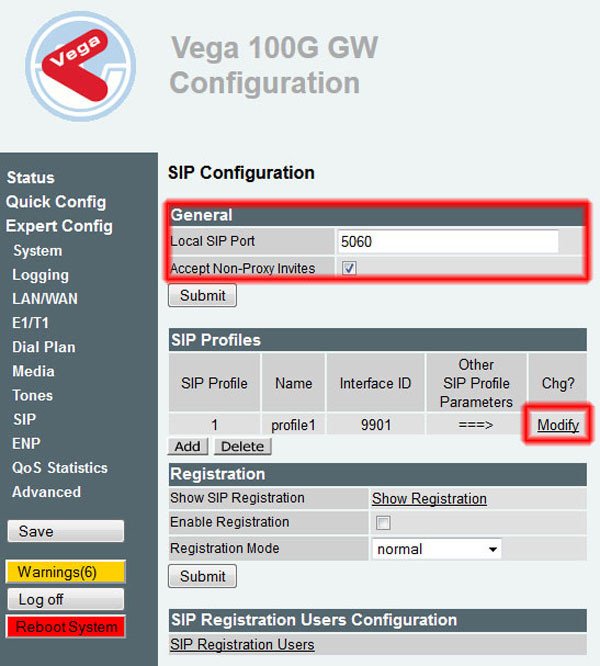Click the Vega logo icon
The width and height of the screenshot is (600, 666).
(x=81, y=66)
